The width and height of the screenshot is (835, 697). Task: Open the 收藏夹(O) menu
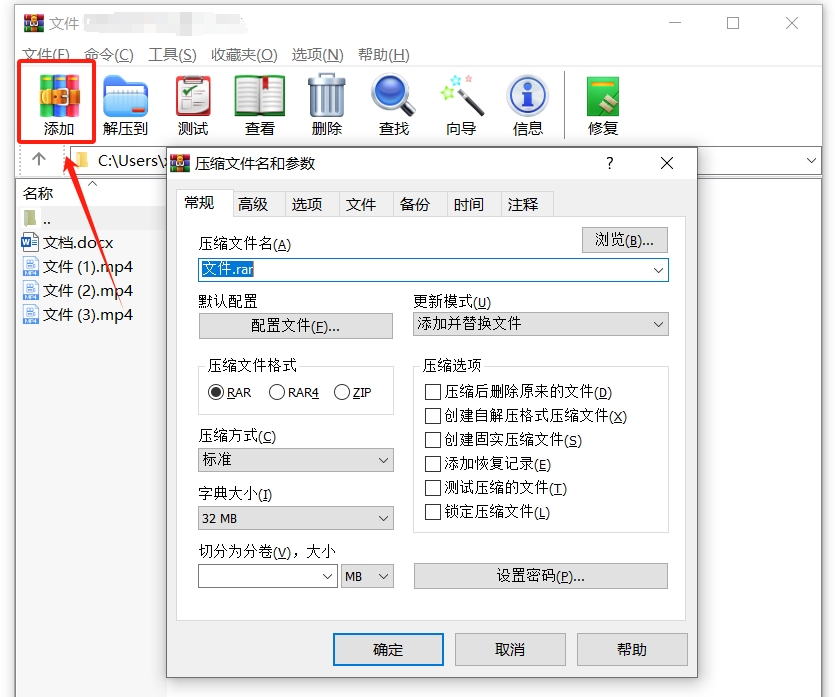[244, 54]
